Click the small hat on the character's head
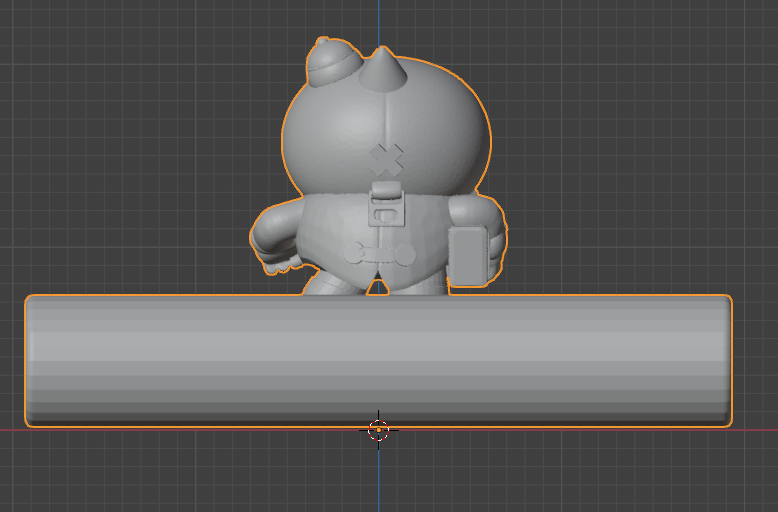This screenshot has height=512, width=778. (x=328, y=62)
